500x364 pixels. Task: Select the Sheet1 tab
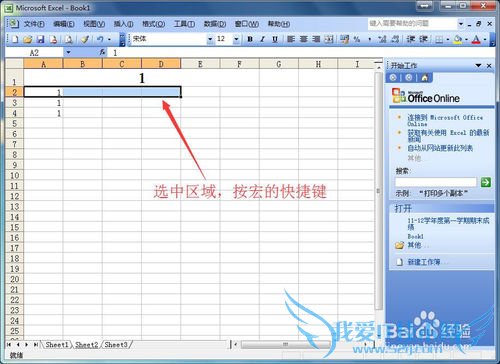coord(57,345)
